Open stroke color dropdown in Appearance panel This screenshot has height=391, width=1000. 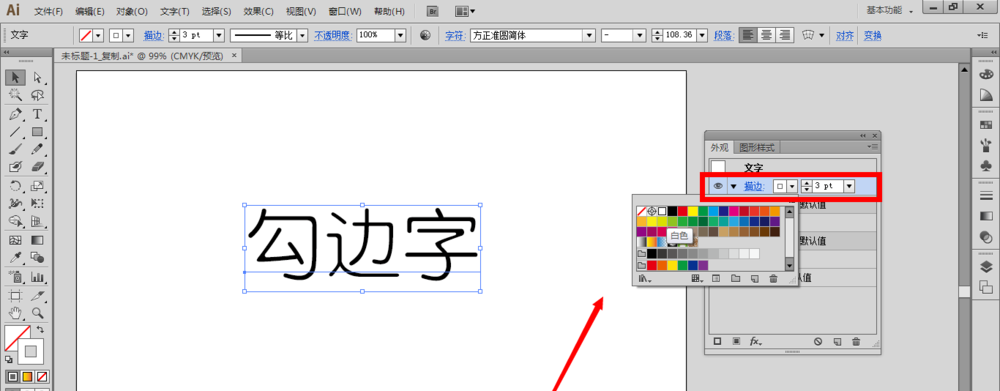[792, 186]
